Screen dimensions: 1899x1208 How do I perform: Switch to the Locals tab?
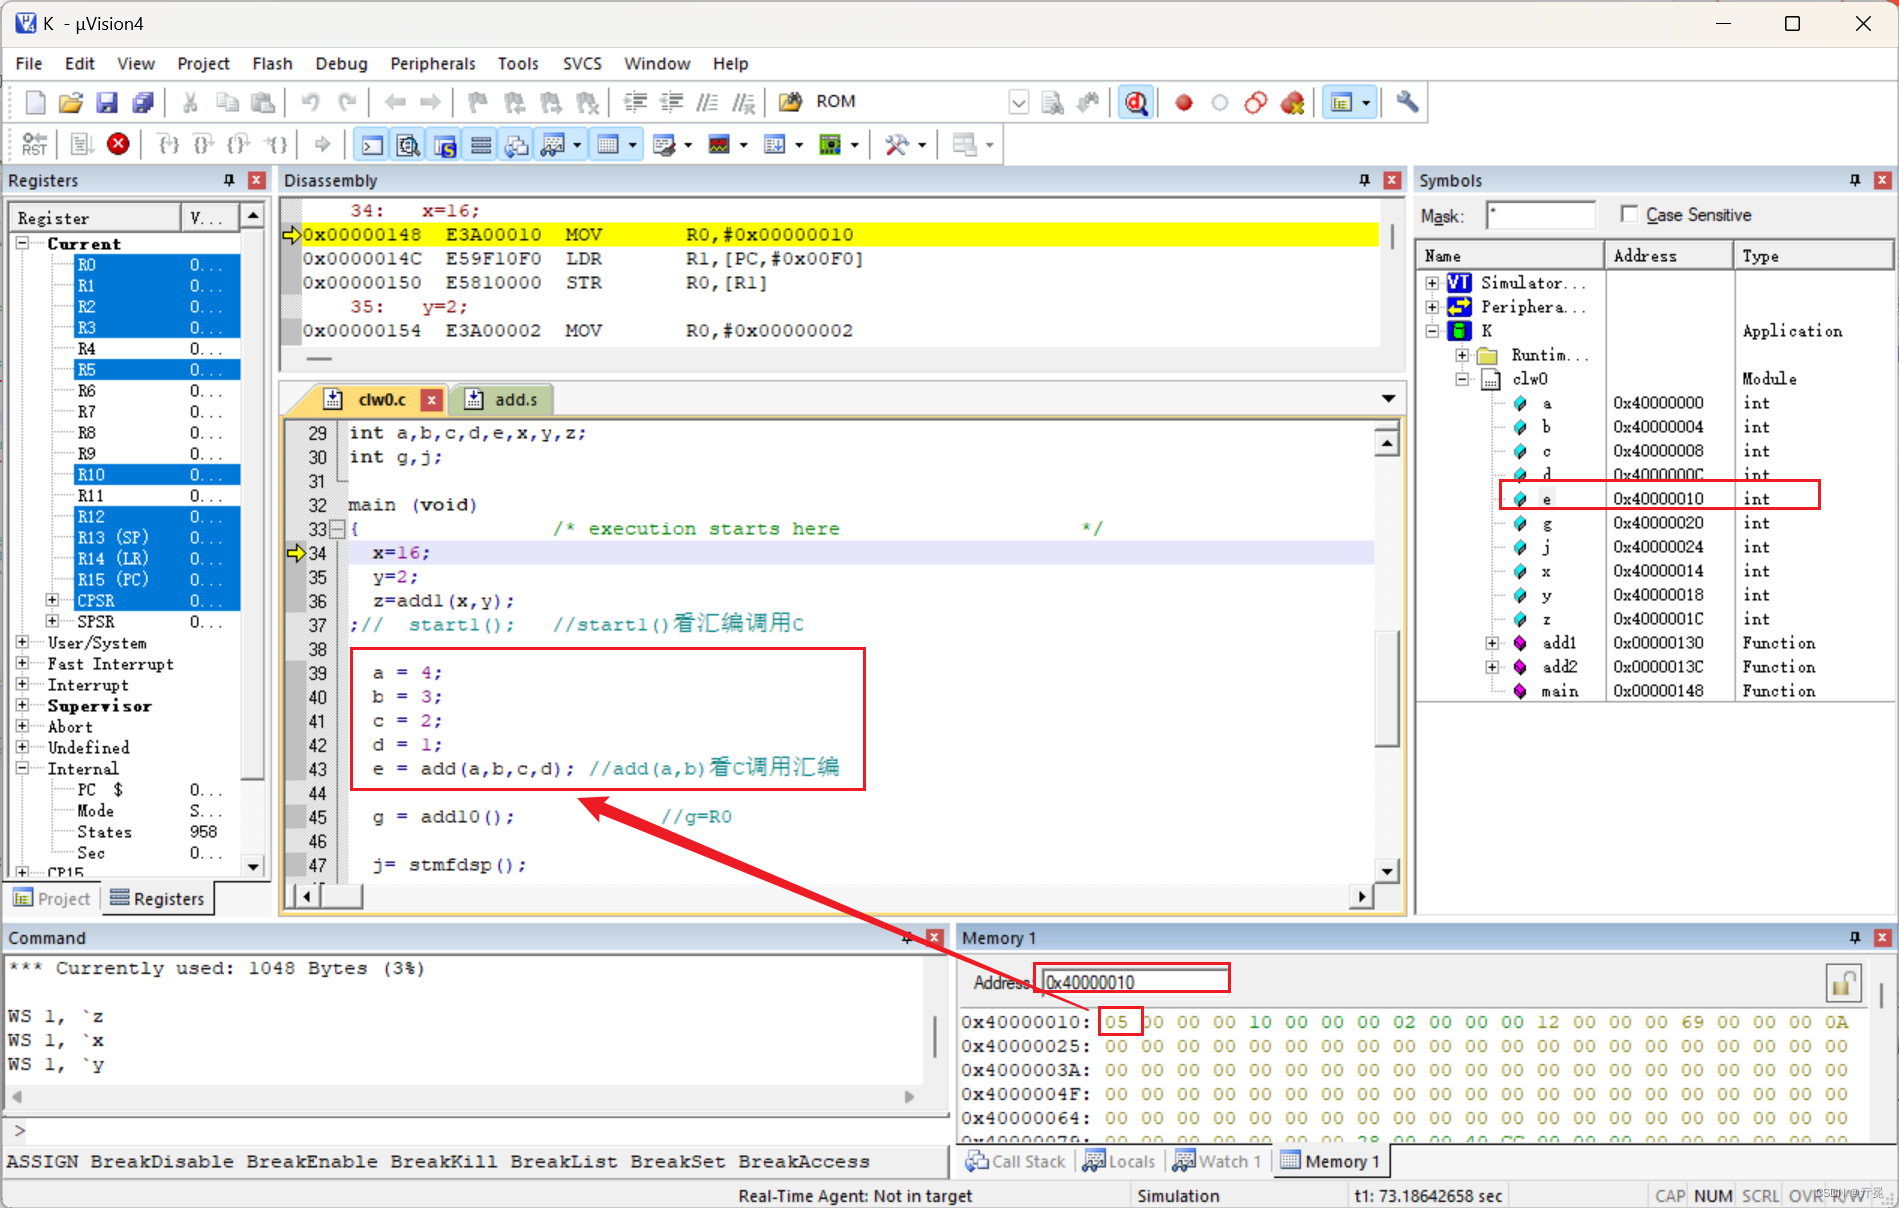pos(1120,1161)
